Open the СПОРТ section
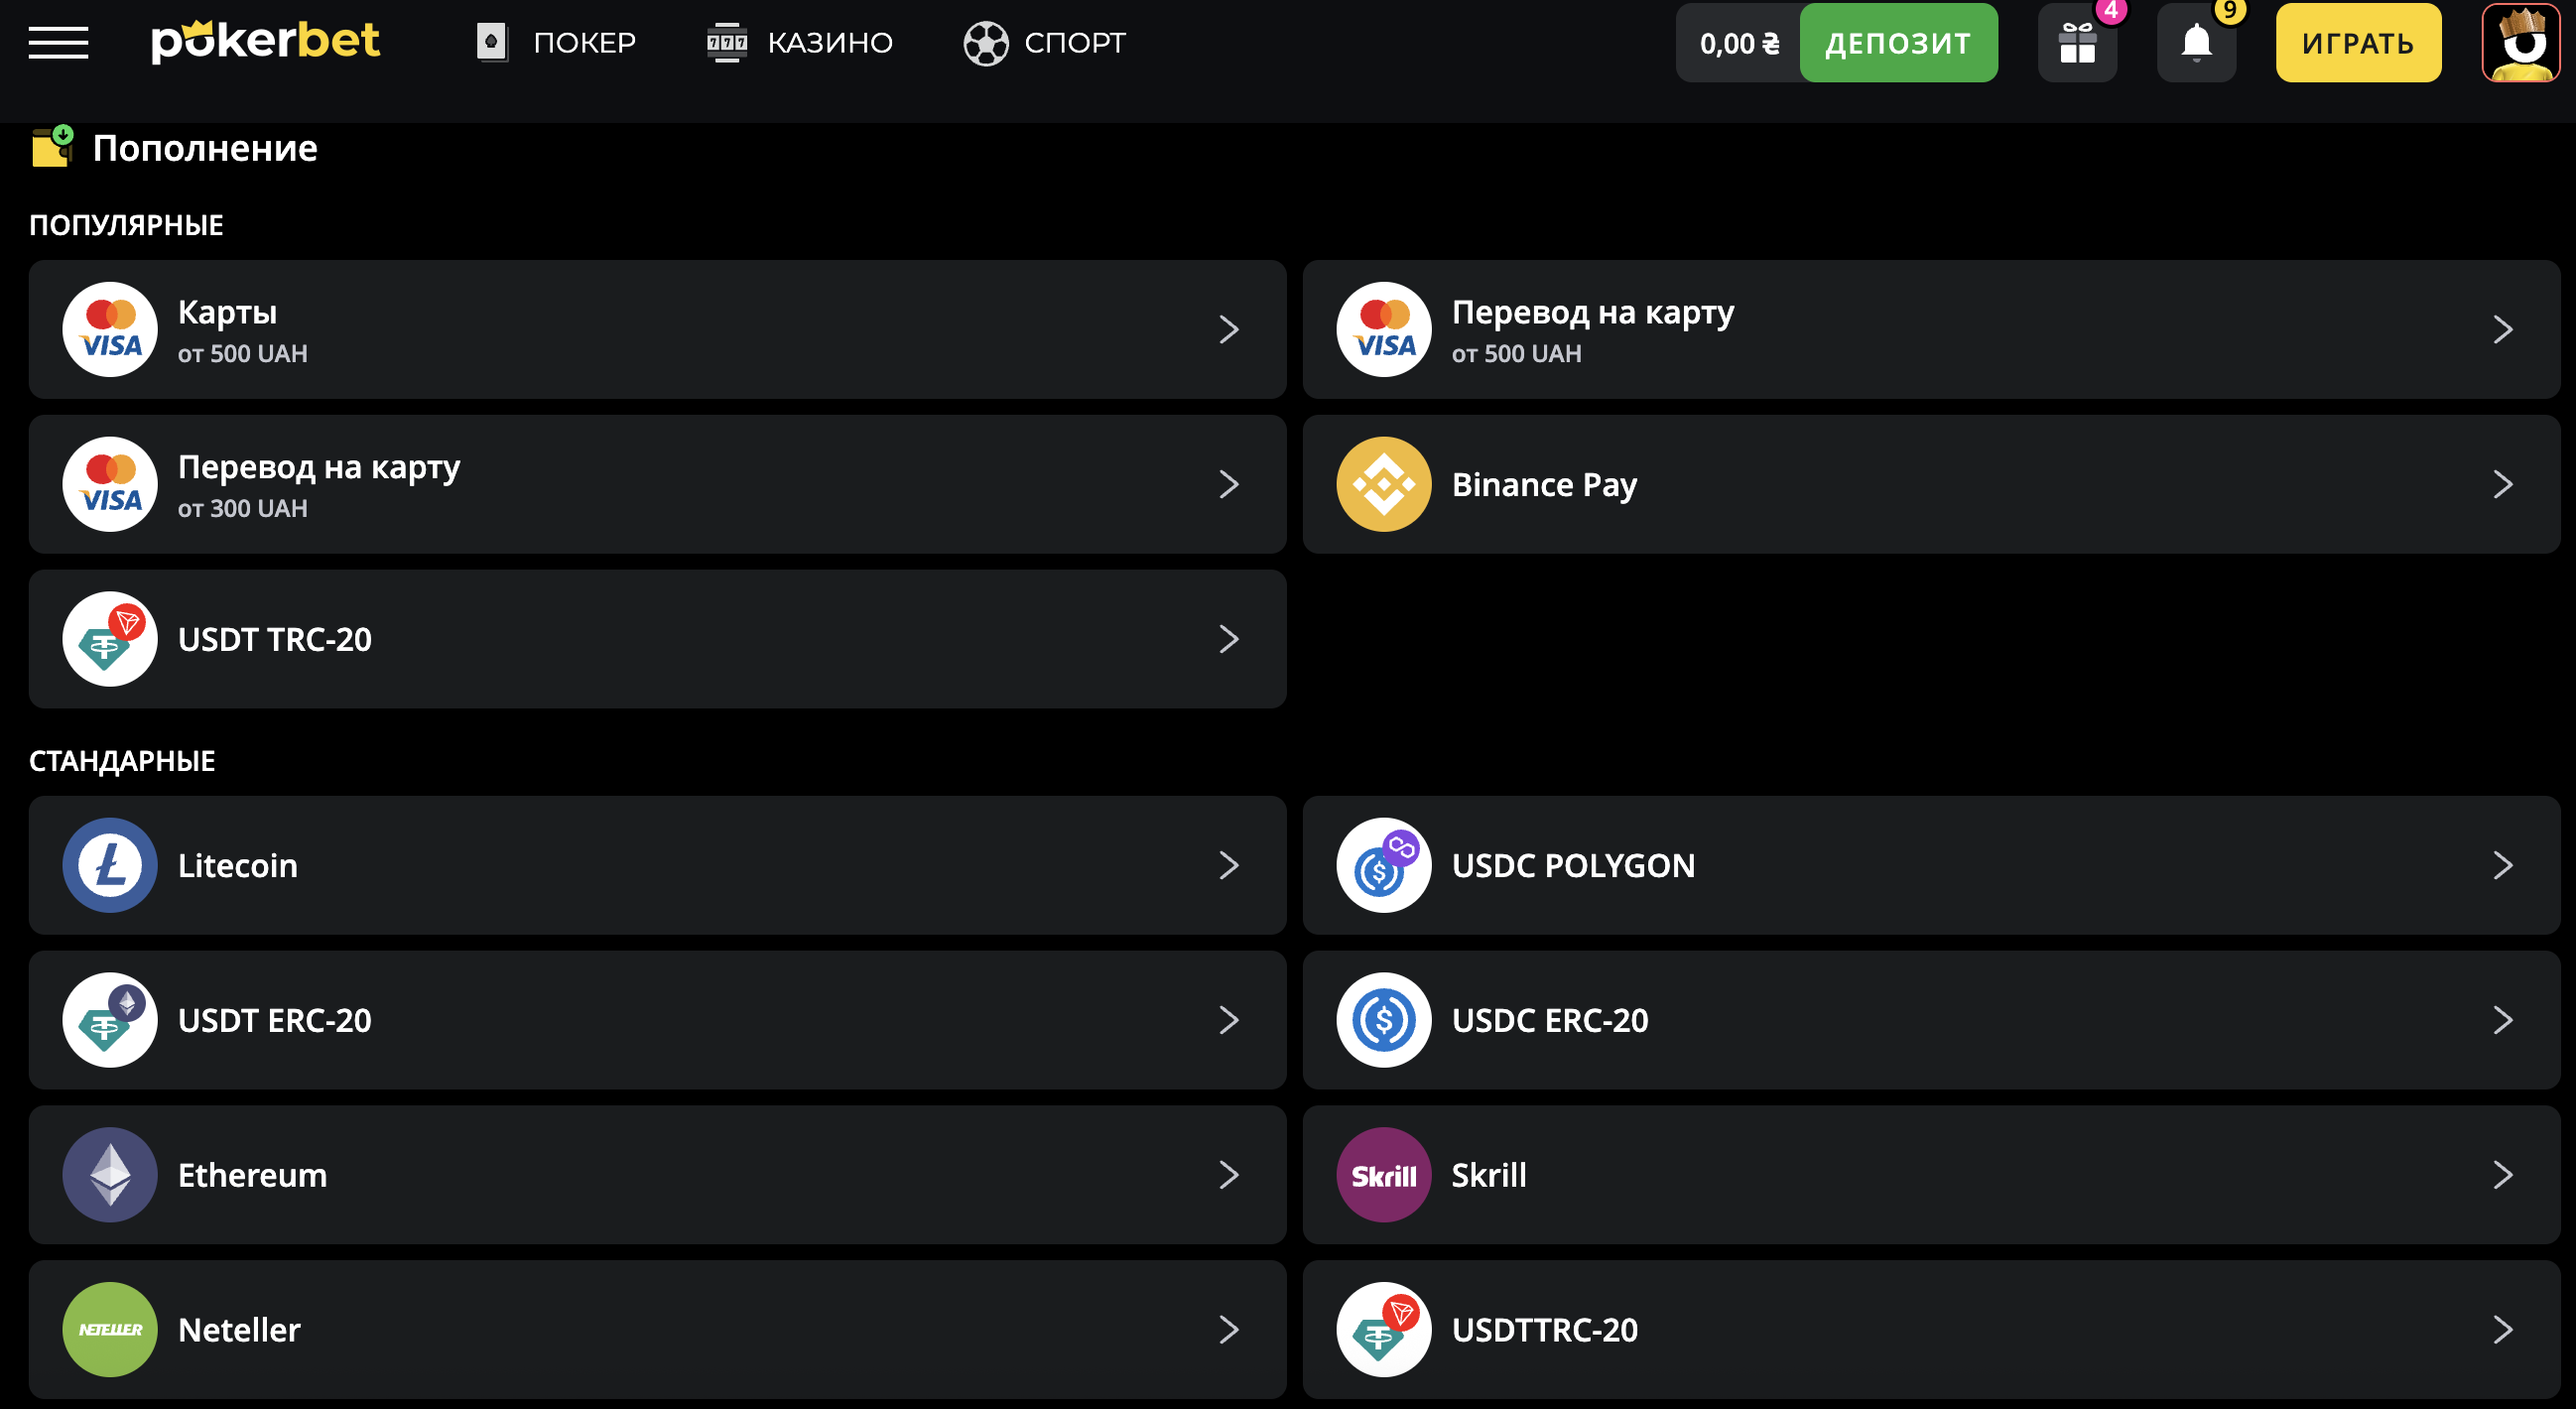Viewport: 2576px width, 1409px height. pyautogui.click(x=1043, y=42)
